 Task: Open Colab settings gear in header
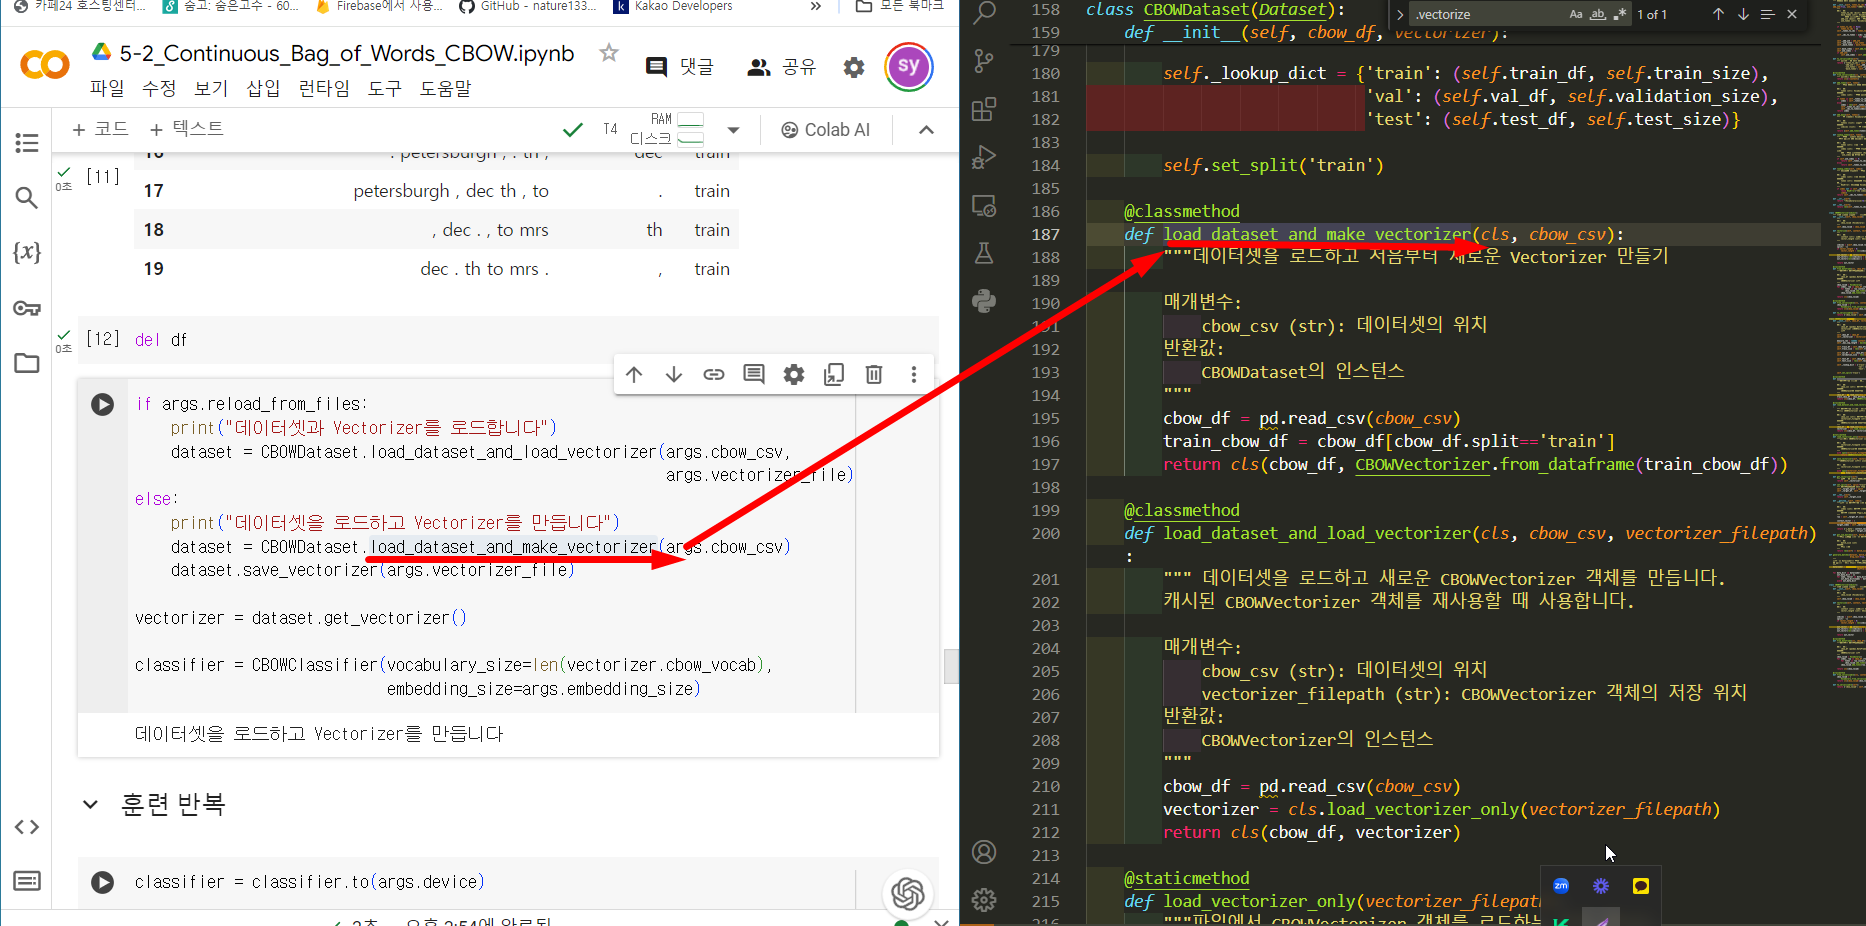pyautogui.click(x=853, y=67)
